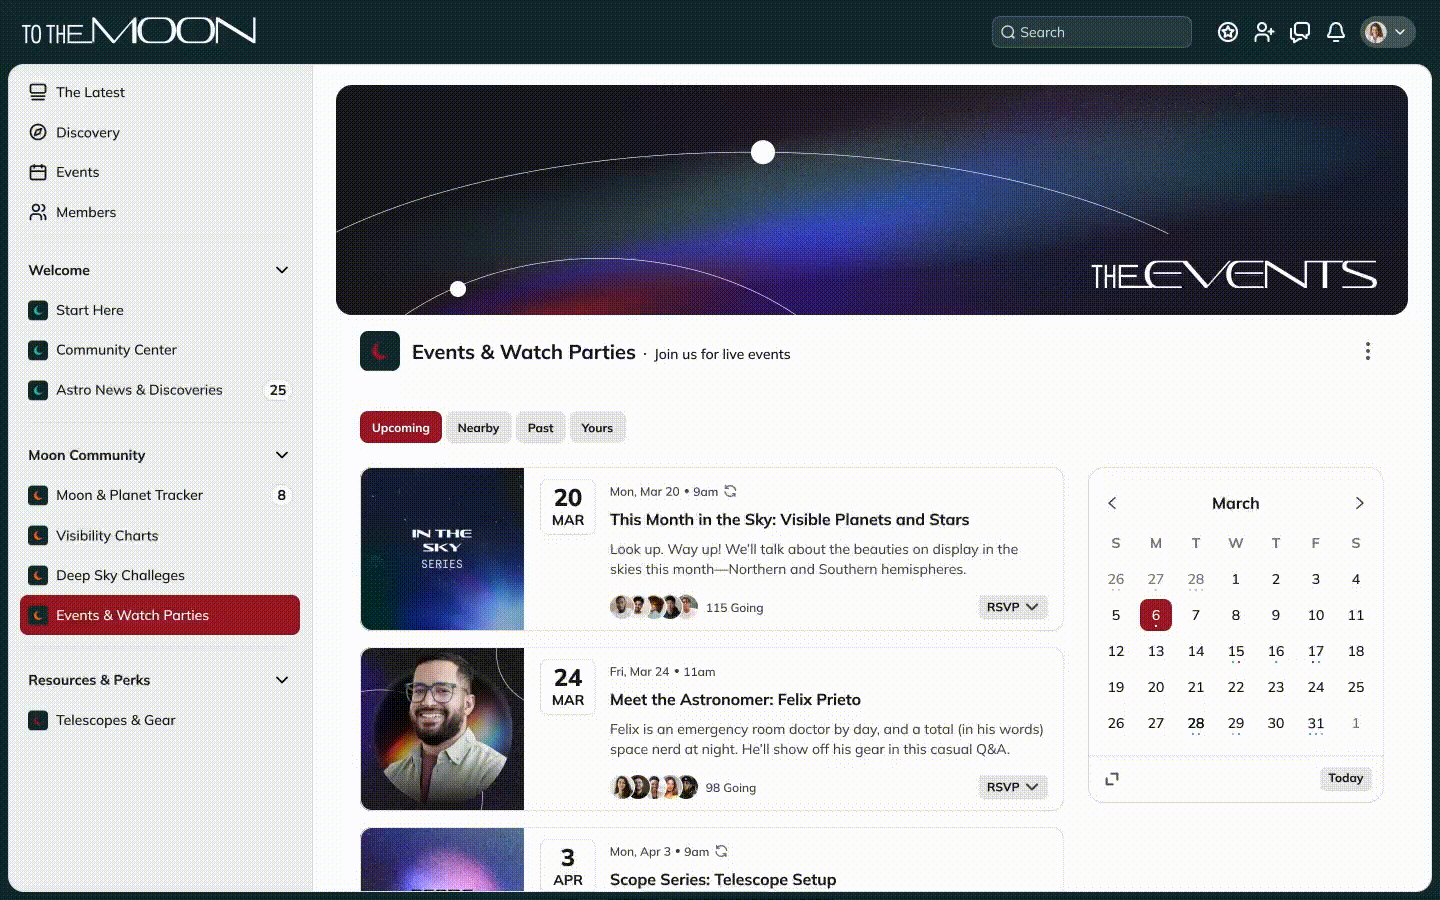This screenshot has height=900, width=1440.
Task: Open the chat messages icon in header
Action: tap(1300, 32)
